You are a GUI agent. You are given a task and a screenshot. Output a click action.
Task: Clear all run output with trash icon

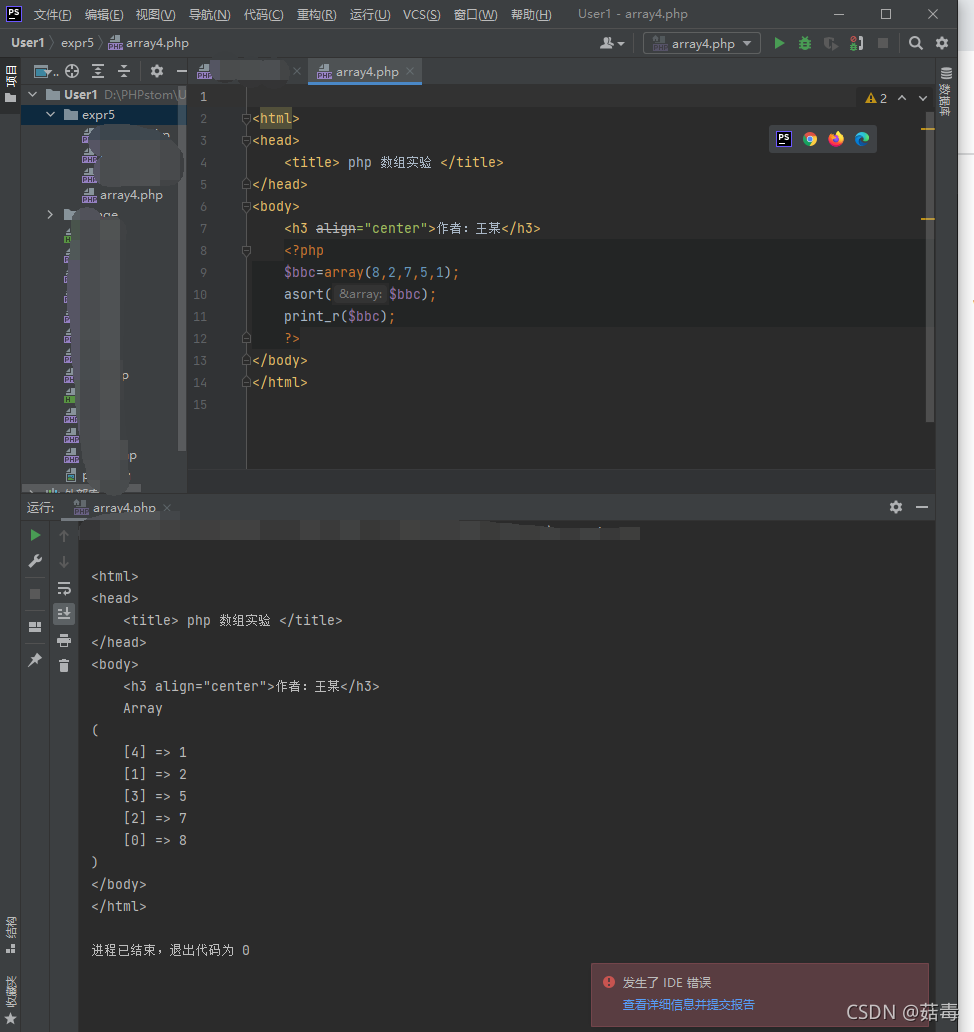(64, 666)
